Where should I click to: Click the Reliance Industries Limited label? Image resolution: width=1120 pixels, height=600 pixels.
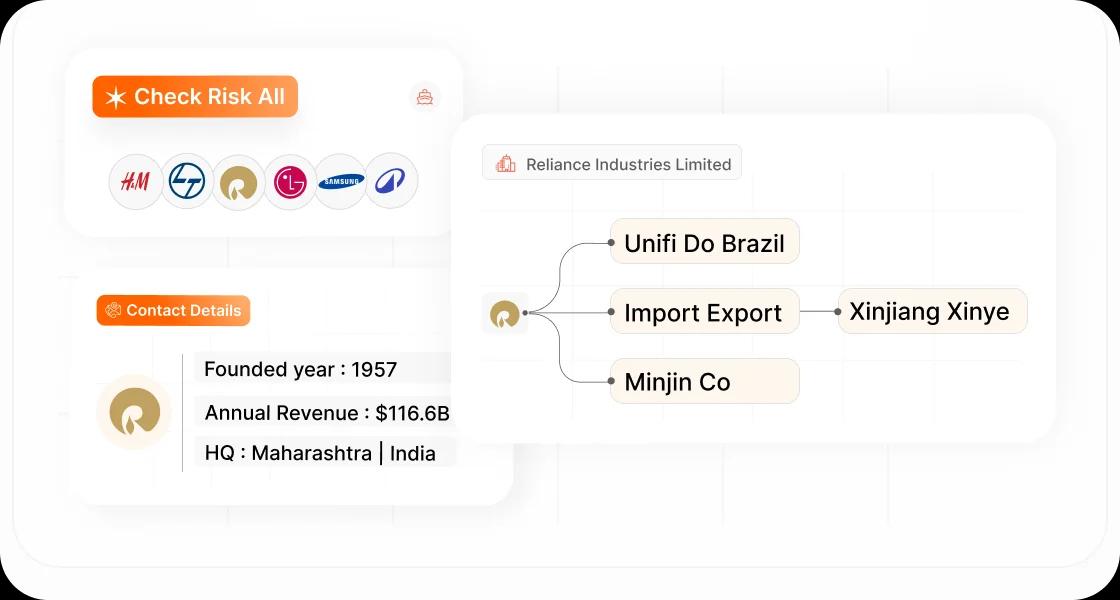(x=628, y=164)
